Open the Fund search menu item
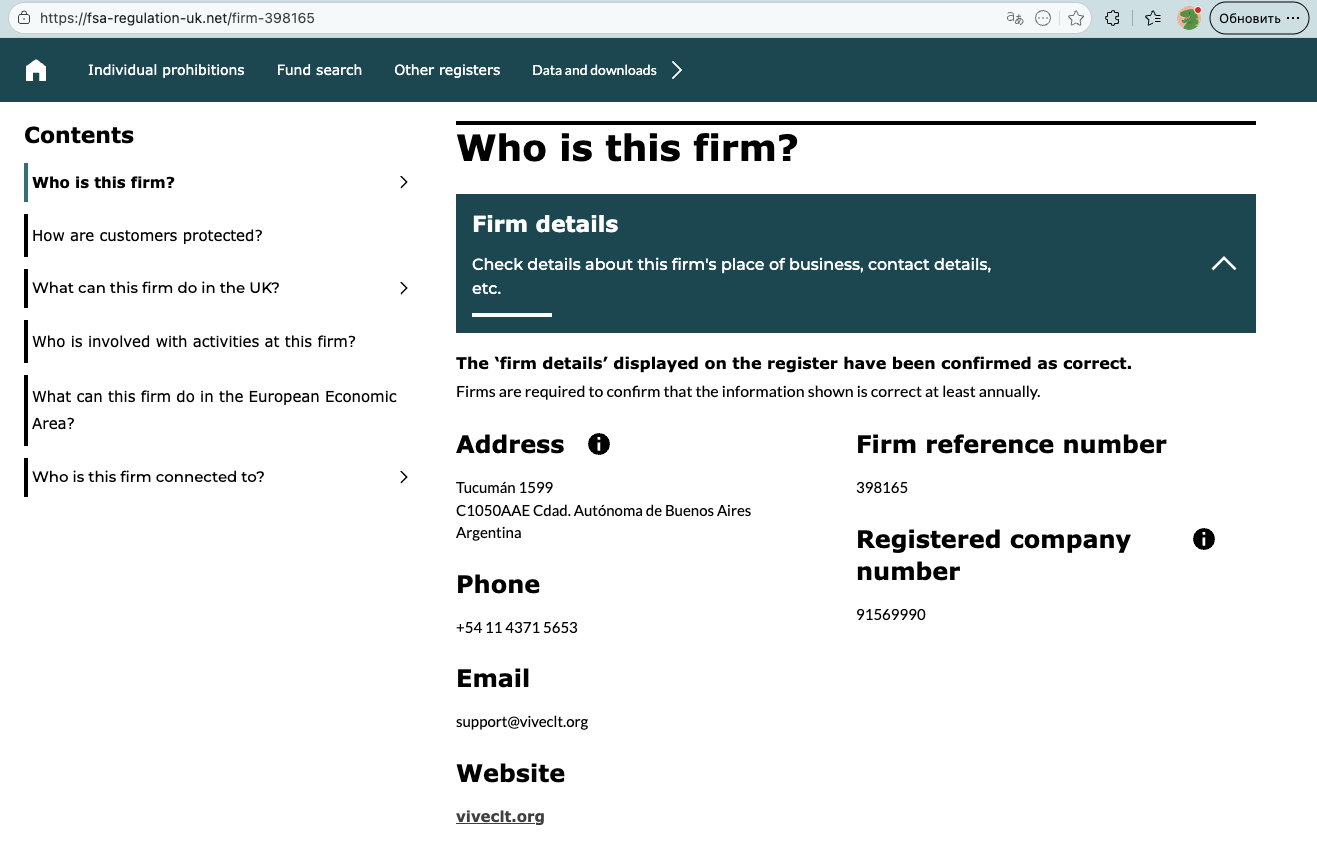This screenshot has height=863, width=1317. (319, 70)
